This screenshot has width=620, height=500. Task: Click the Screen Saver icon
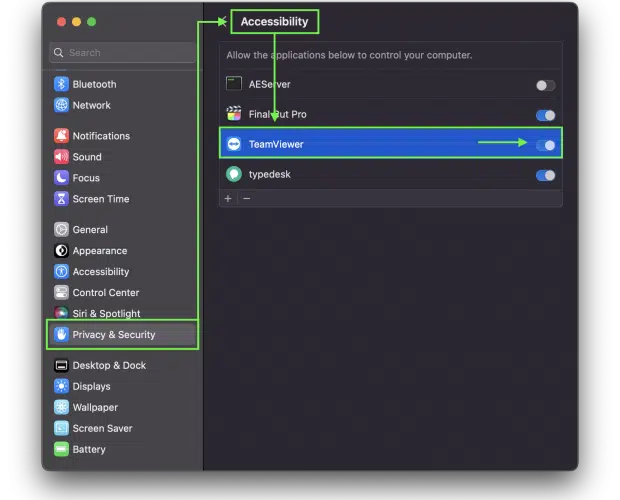61,428
